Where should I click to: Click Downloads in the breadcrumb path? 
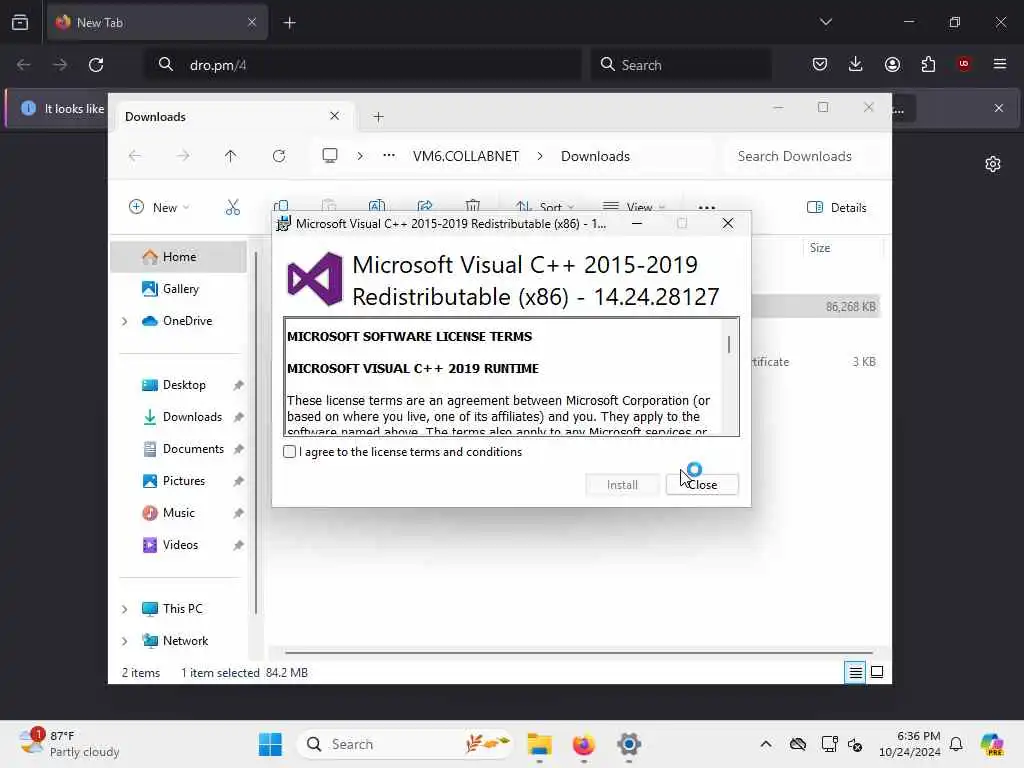(x=595, y=156)
